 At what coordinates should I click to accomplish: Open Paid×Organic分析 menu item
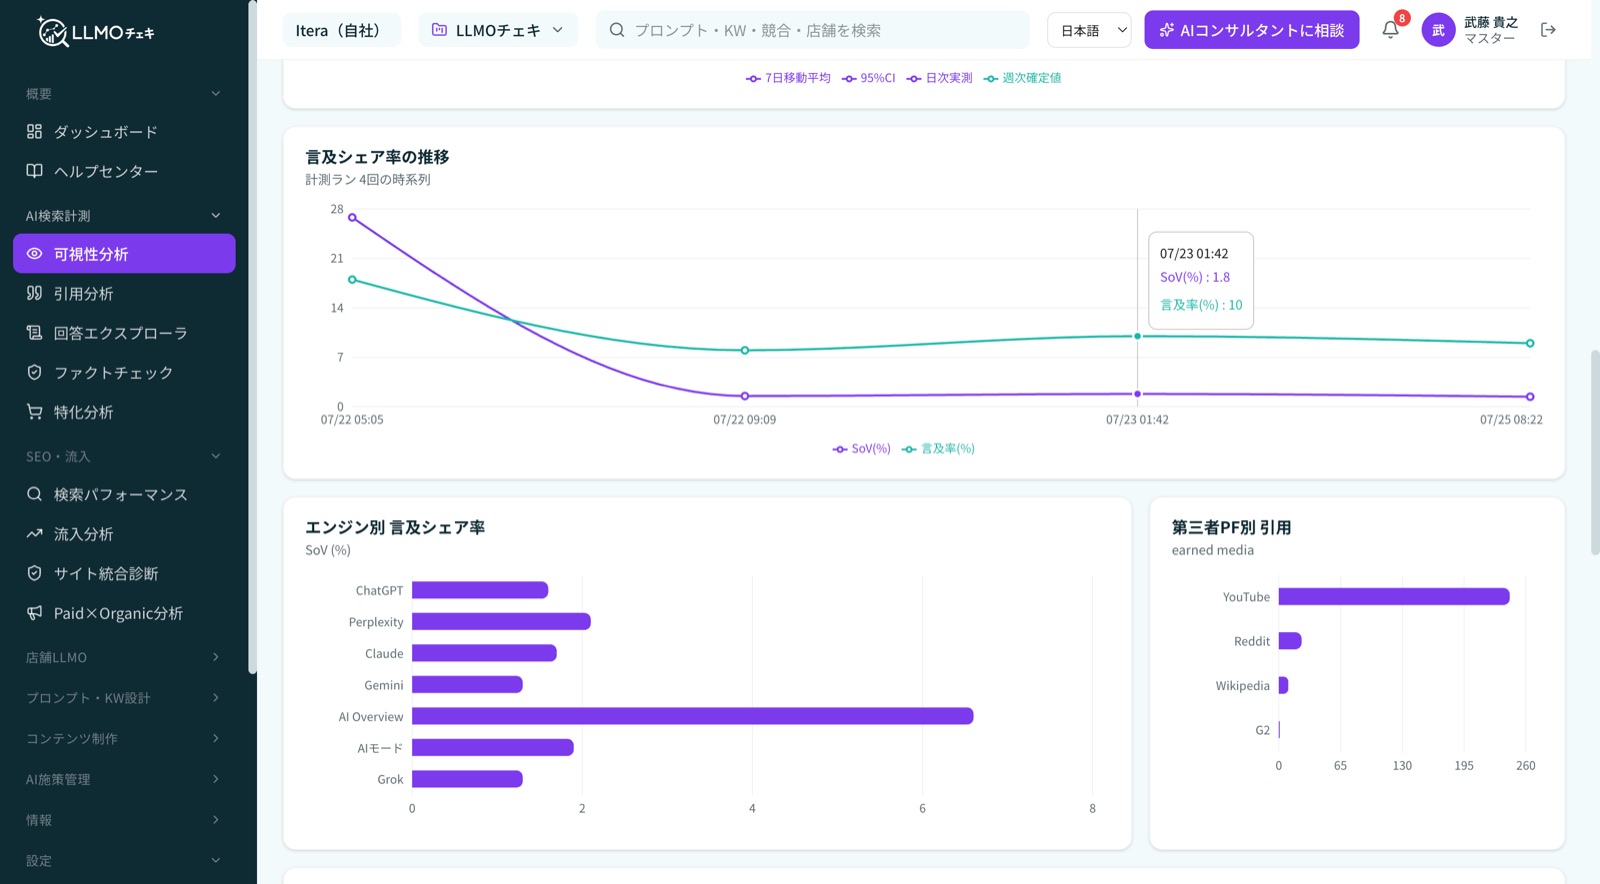pos(124,613)
